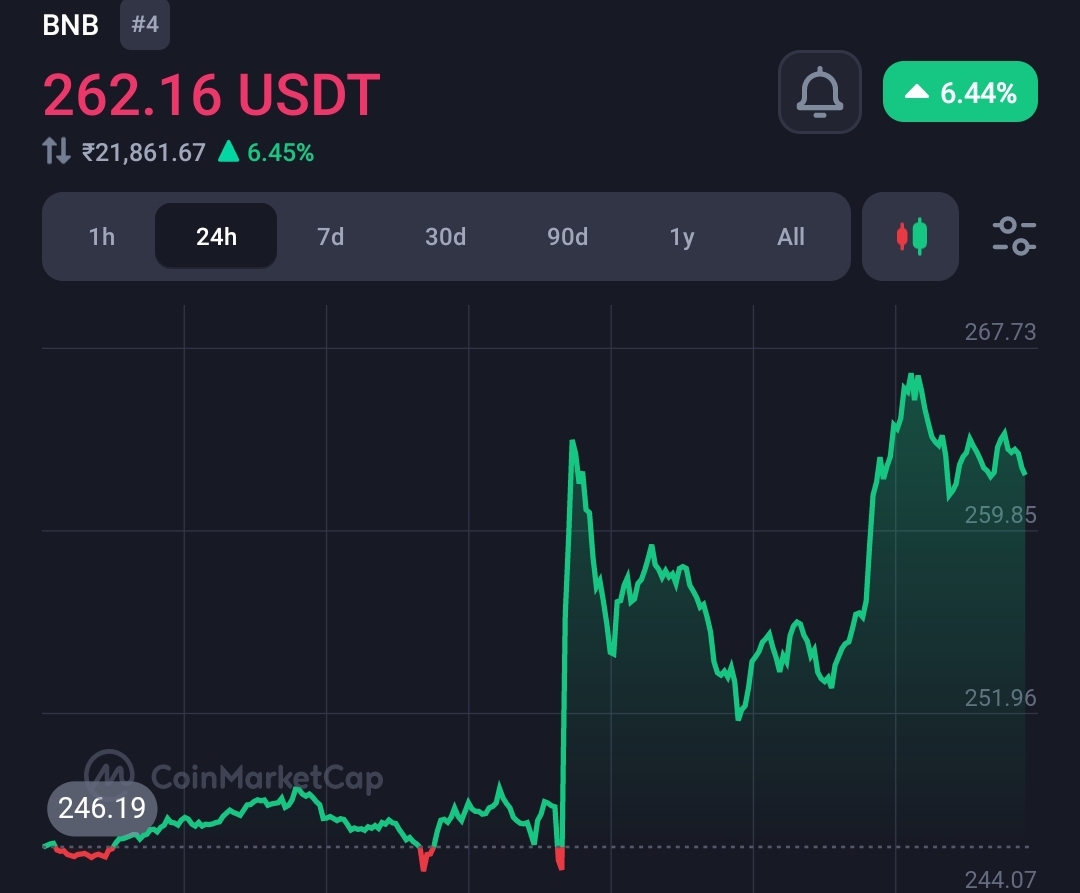Tap the ₹21,861.67 converted price
The image size is (1080, 893).
click(144, 152)
